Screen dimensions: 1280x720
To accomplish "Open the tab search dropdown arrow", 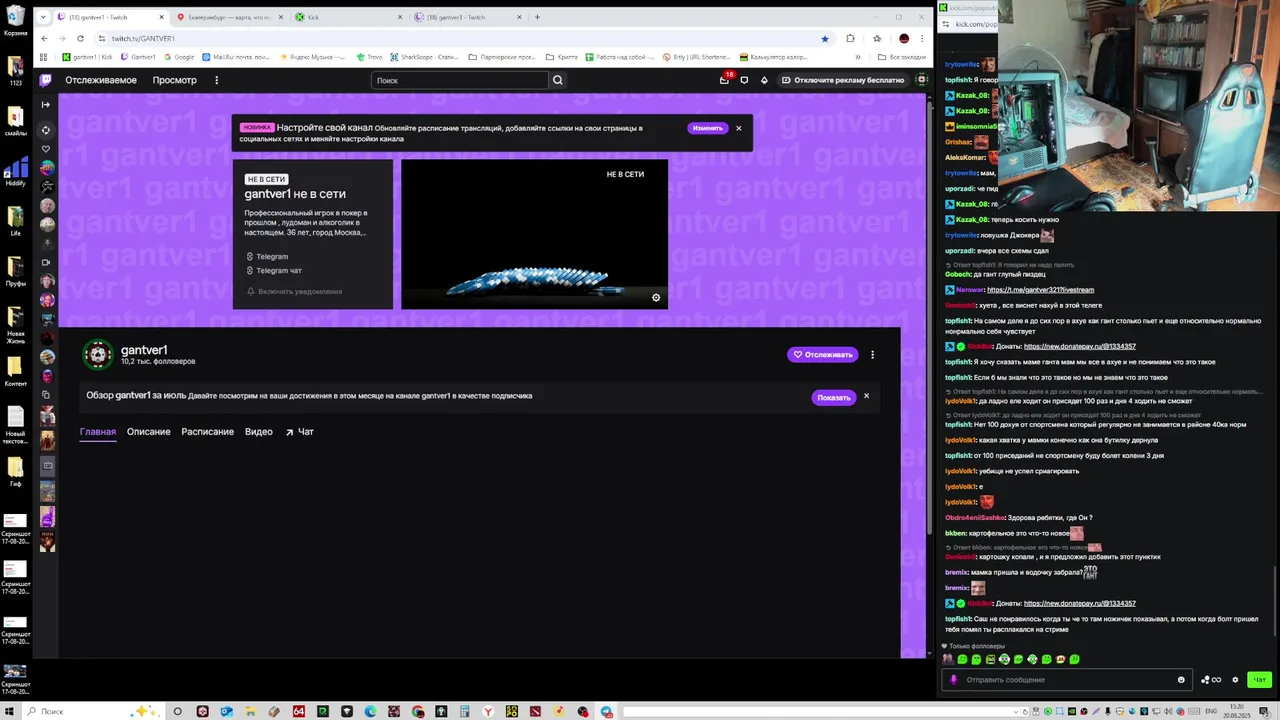I will (x=42, y=17).
